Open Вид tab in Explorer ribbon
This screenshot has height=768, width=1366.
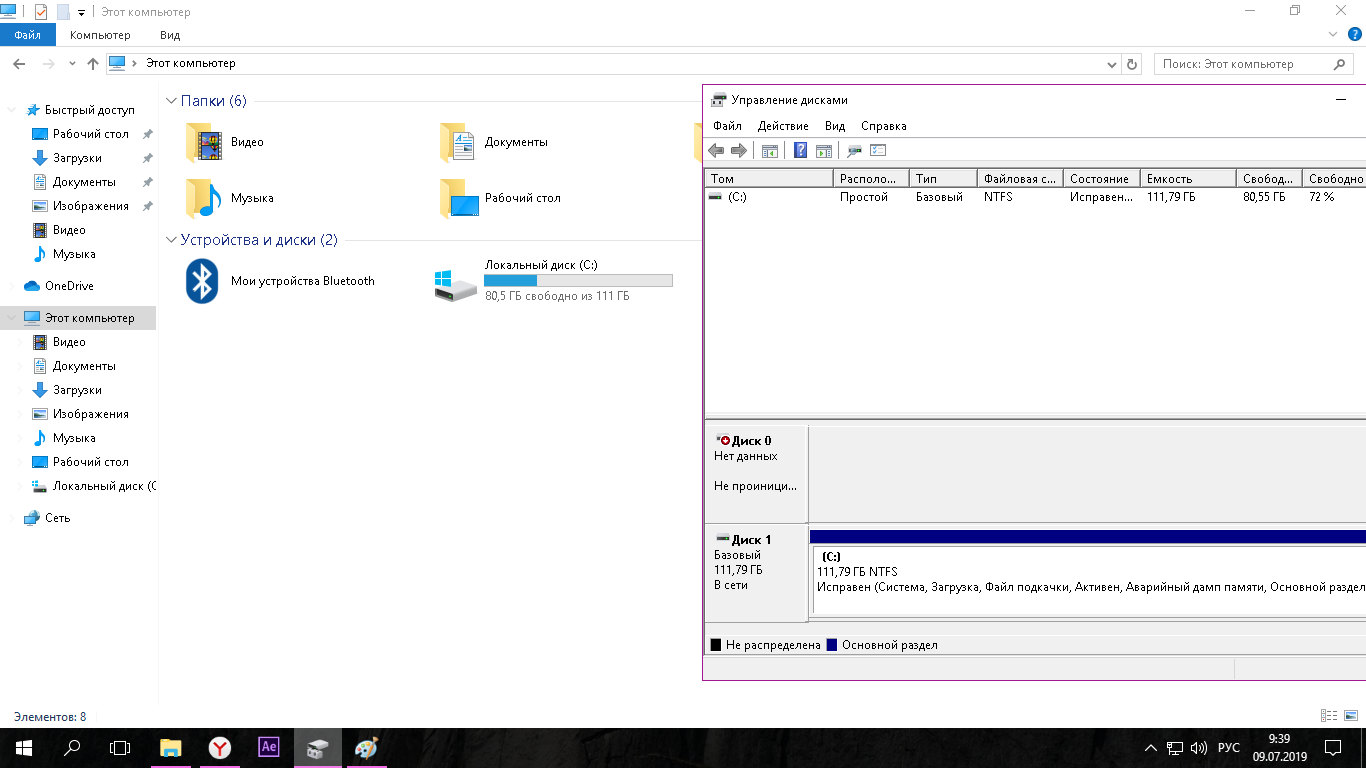170,35
